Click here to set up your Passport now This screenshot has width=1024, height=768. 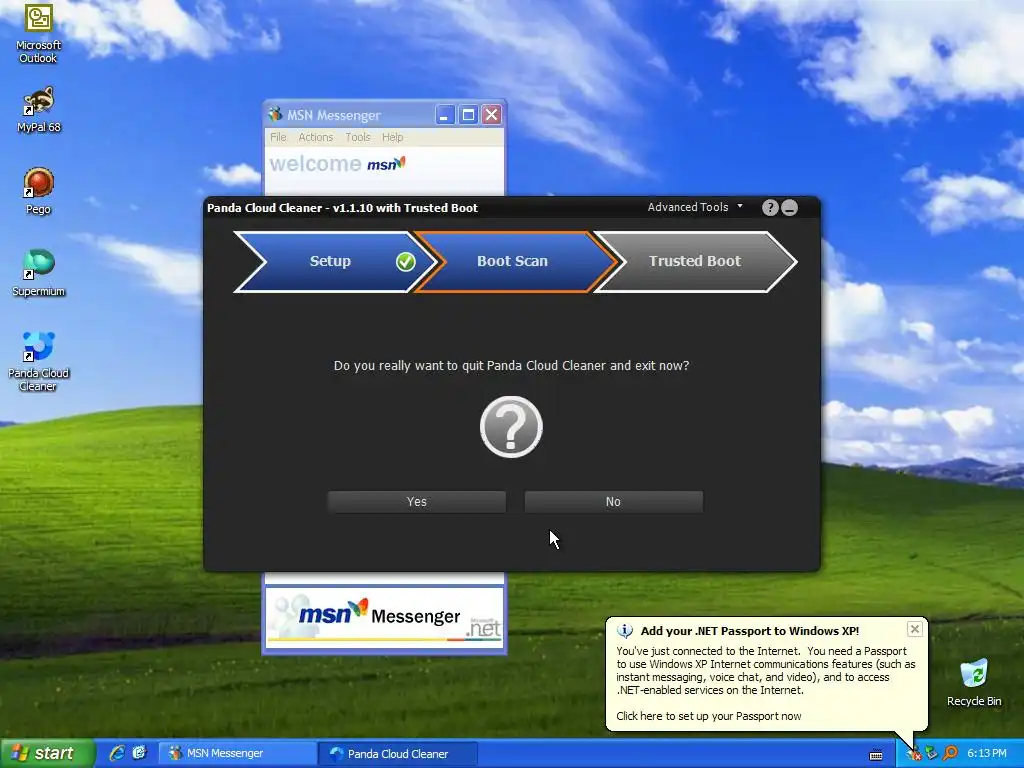[x=709, y=716]
